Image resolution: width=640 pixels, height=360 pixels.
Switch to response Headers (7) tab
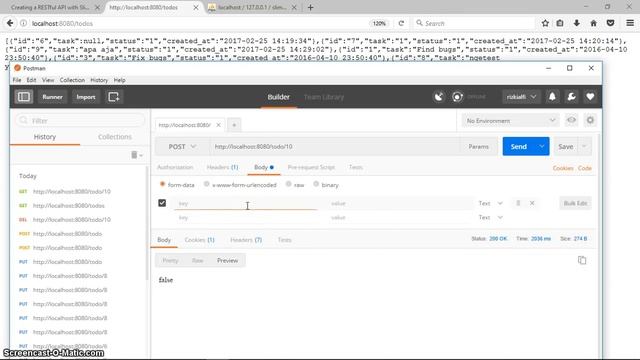[246, 240]
